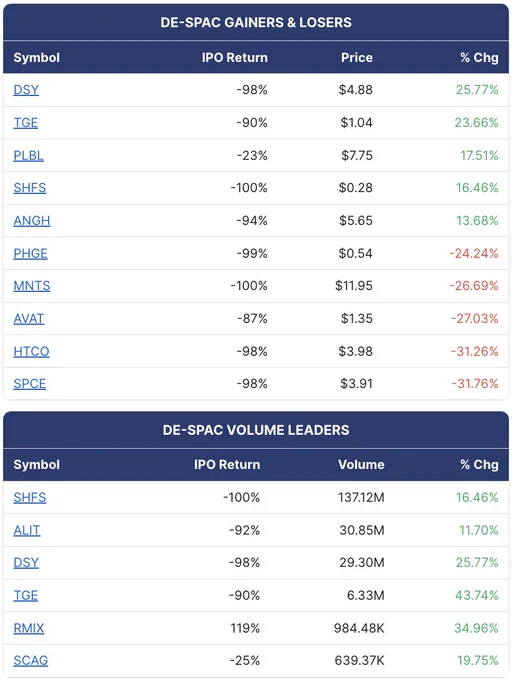This screenshot has width=512, height=680.
Task: Open the TGE link in Volume Leaders
Action: [26, 595]
